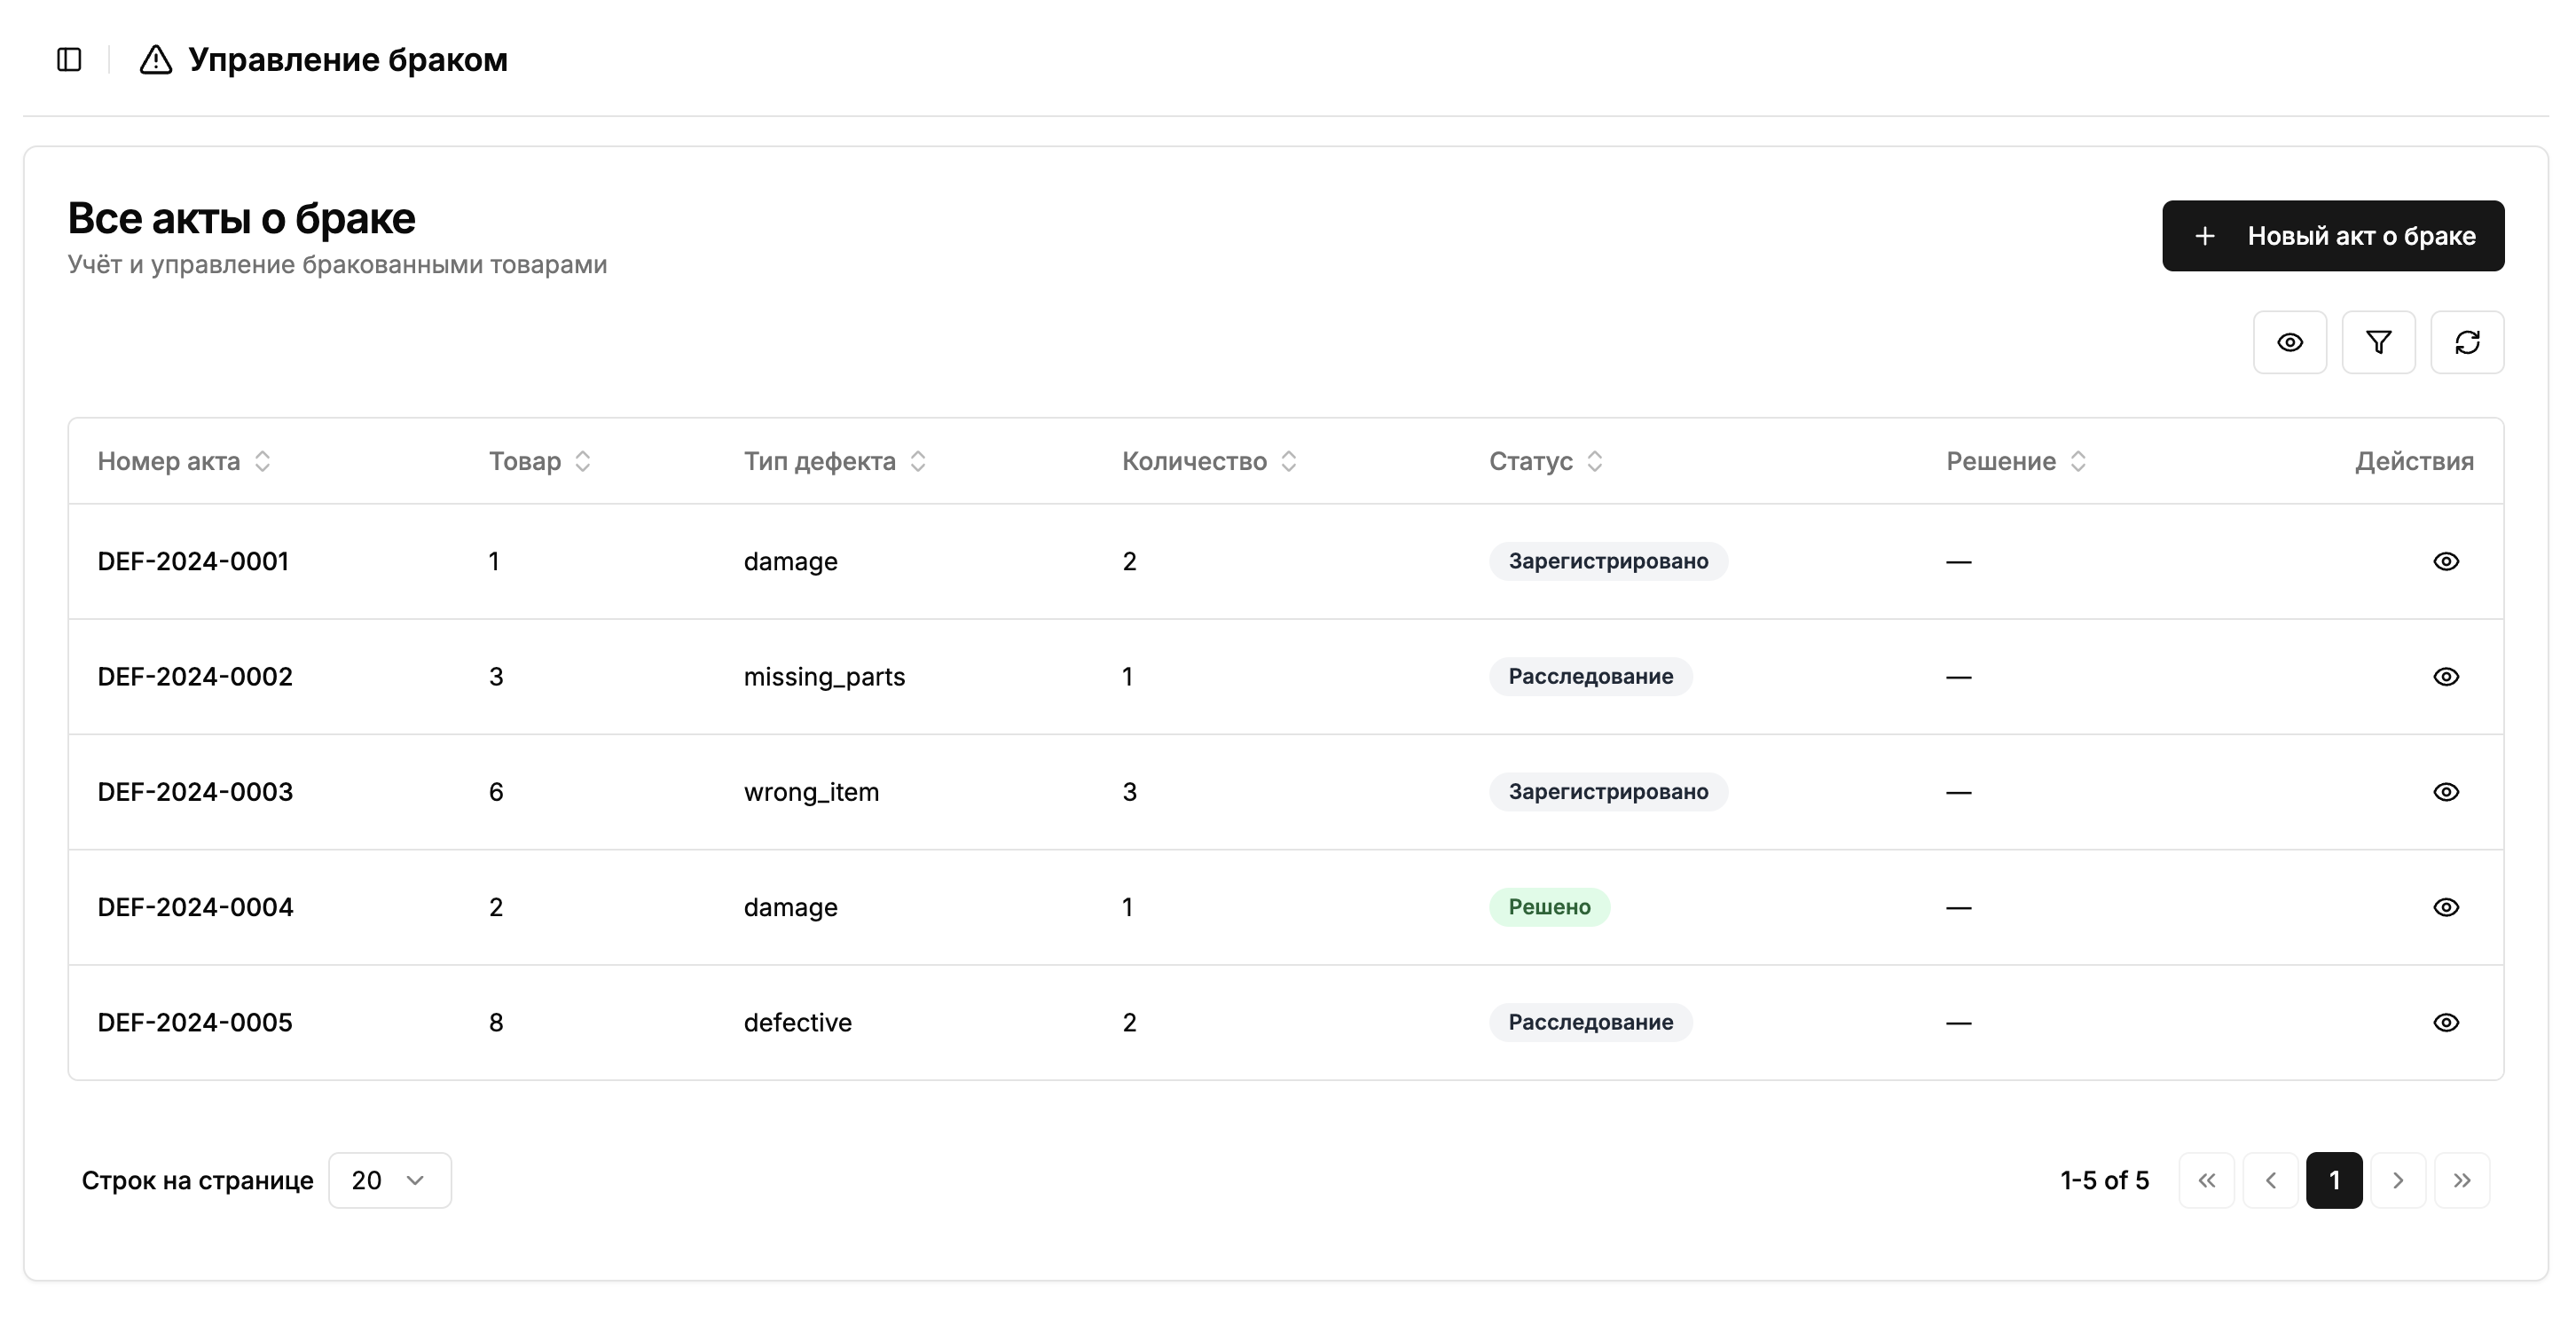This screenshot has width=2576, height=1325.
Task: View act DEF-2024-0004 via eye icon
Action: coord(2445,907)
